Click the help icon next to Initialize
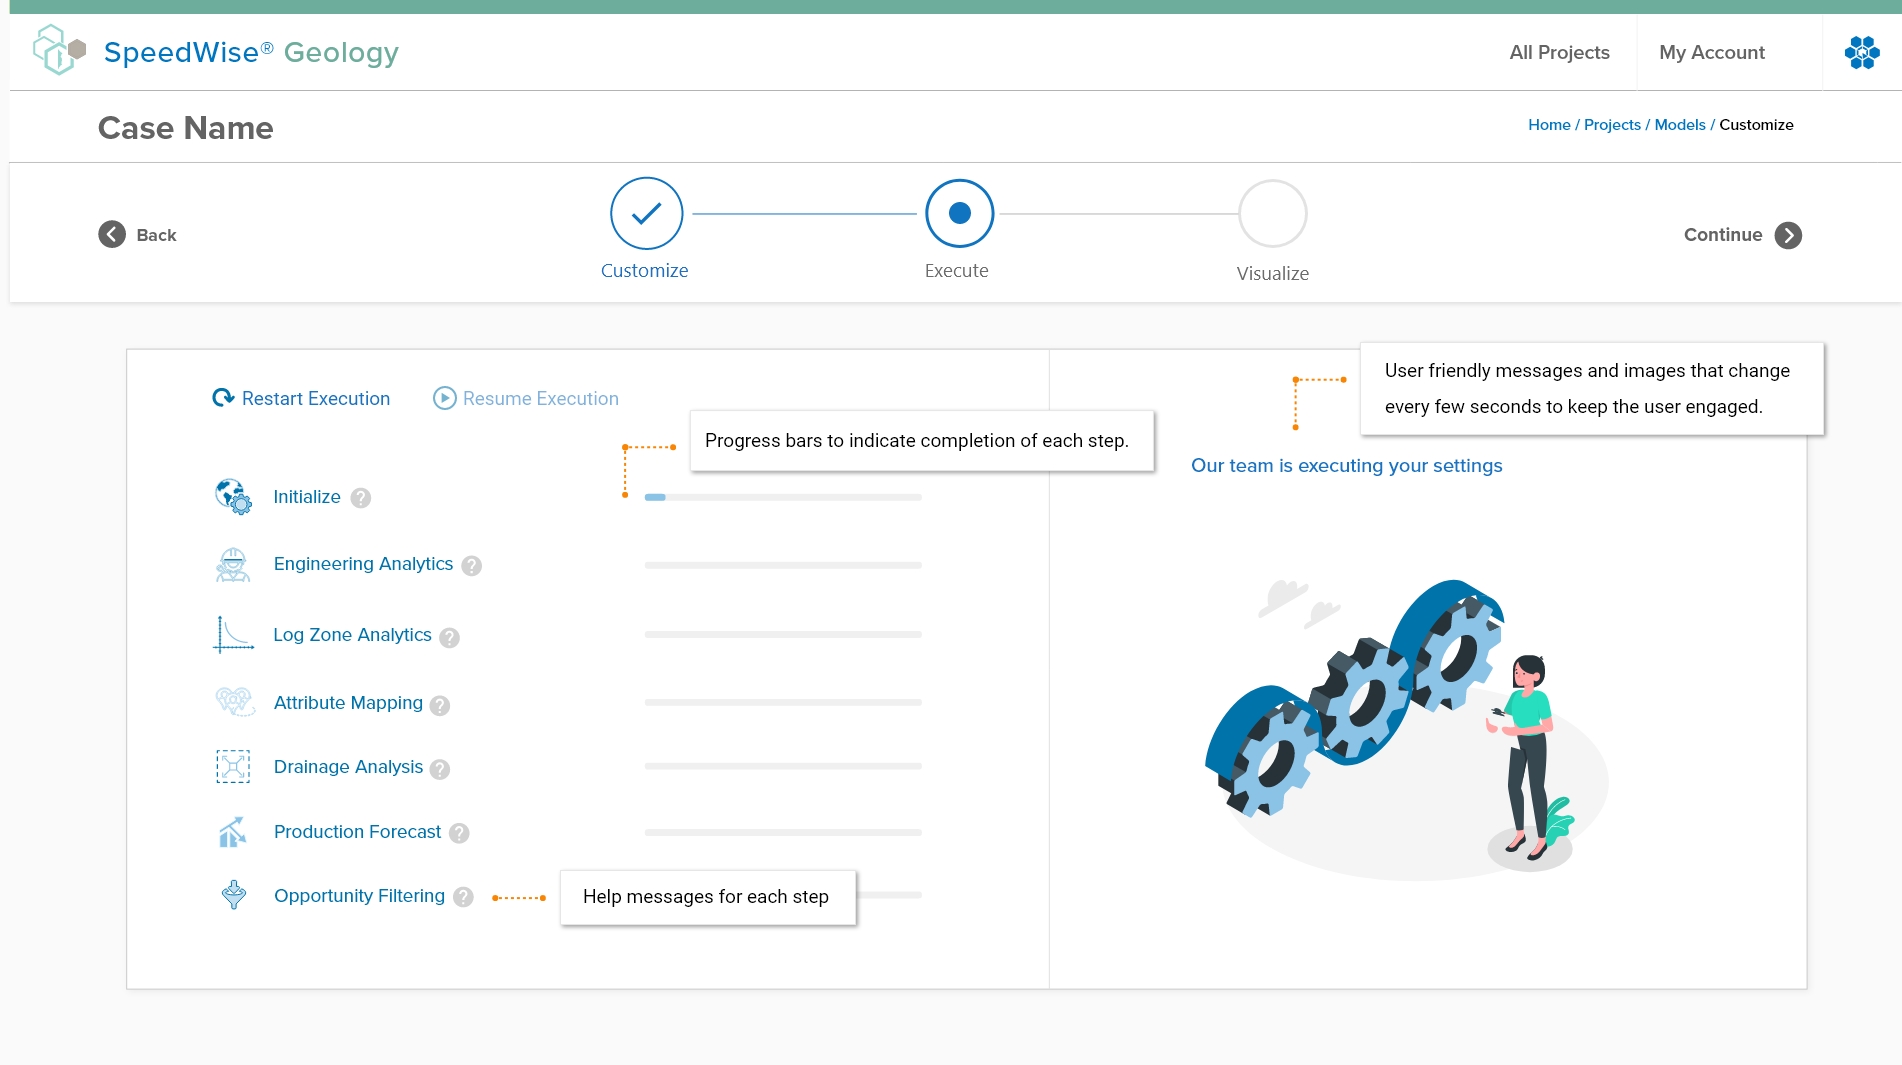The height and width of the screenshot is (1065, 1902). (361, 498)
